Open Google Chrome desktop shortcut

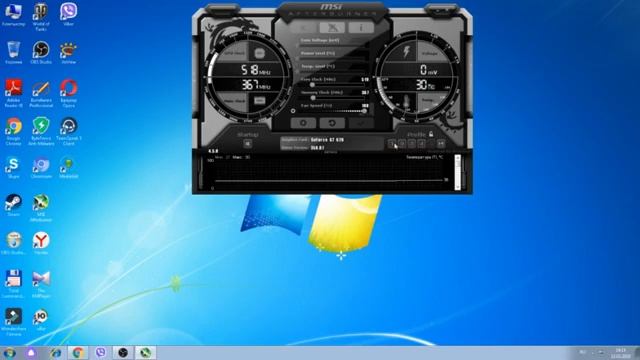coord(13,131)
